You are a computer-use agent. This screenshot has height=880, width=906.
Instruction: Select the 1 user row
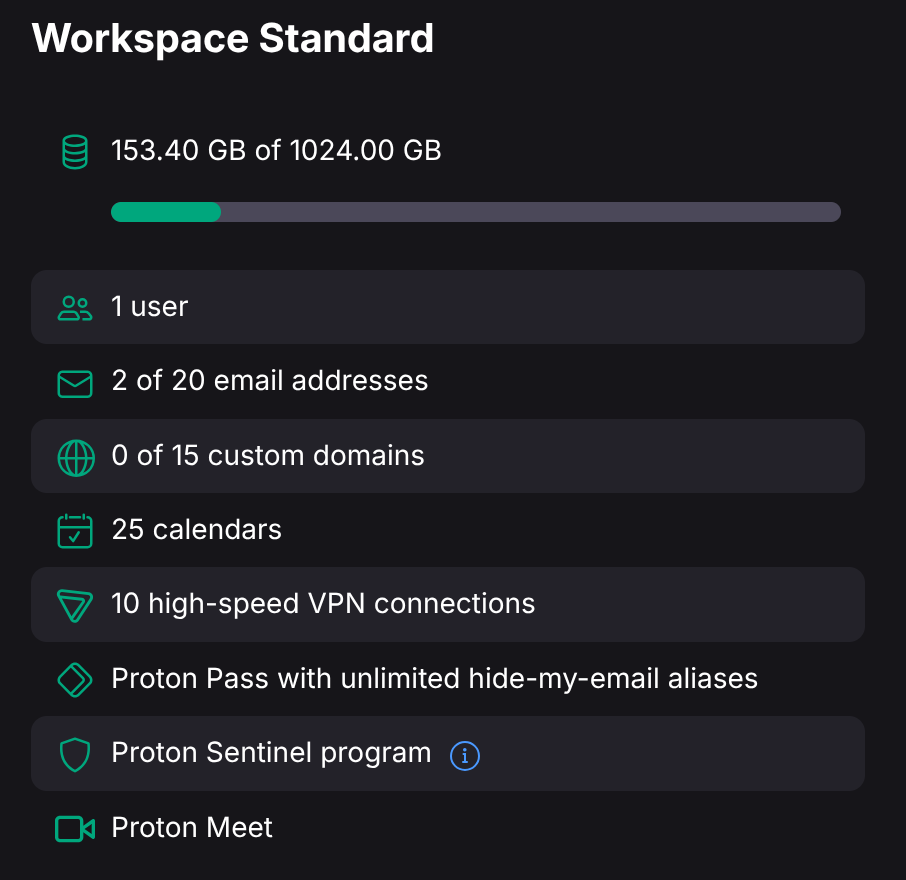[448, 307]
